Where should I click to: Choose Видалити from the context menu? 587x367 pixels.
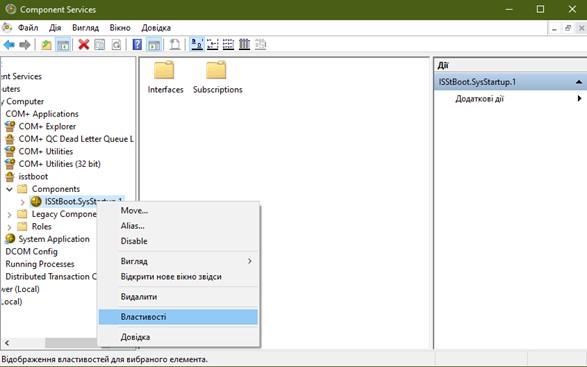[x=178, y=297]
